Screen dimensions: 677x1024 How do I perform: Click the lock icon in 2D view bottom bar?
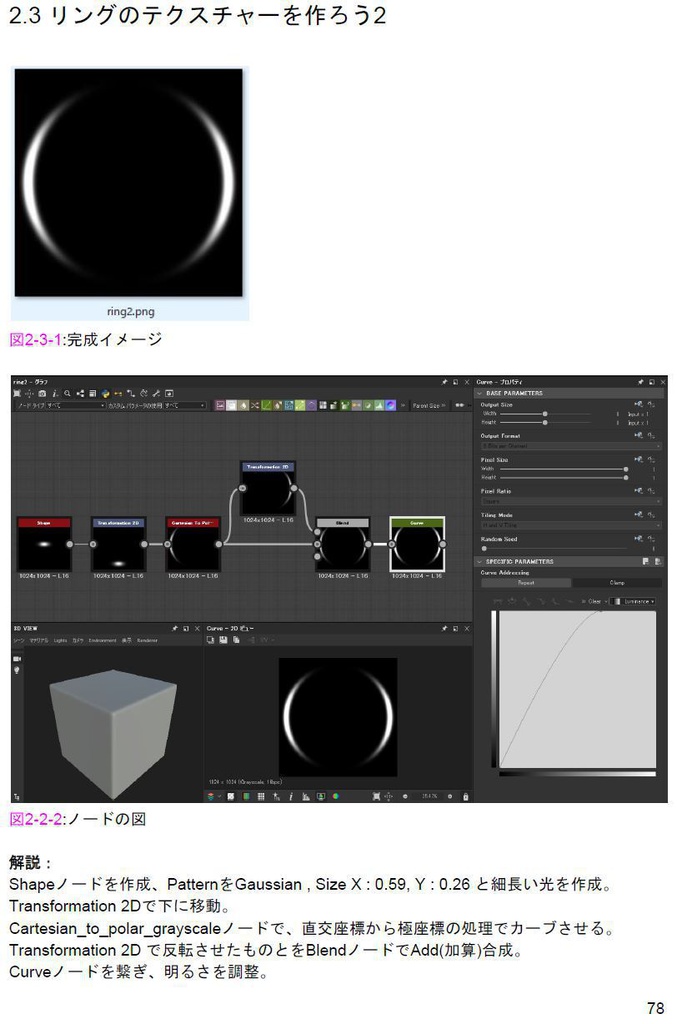click(465, 797)
